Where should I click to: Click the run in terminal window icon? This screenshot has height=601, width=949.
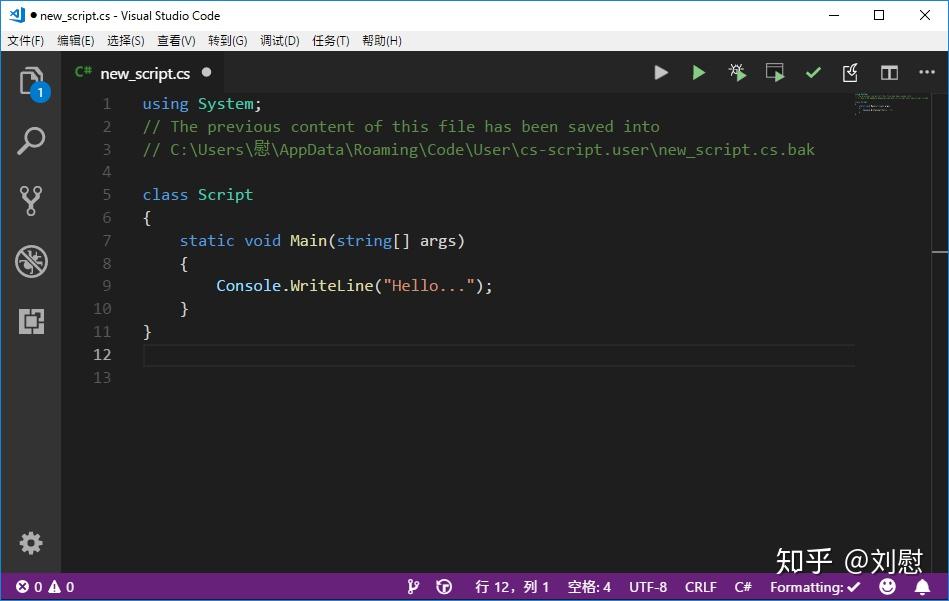775,73
